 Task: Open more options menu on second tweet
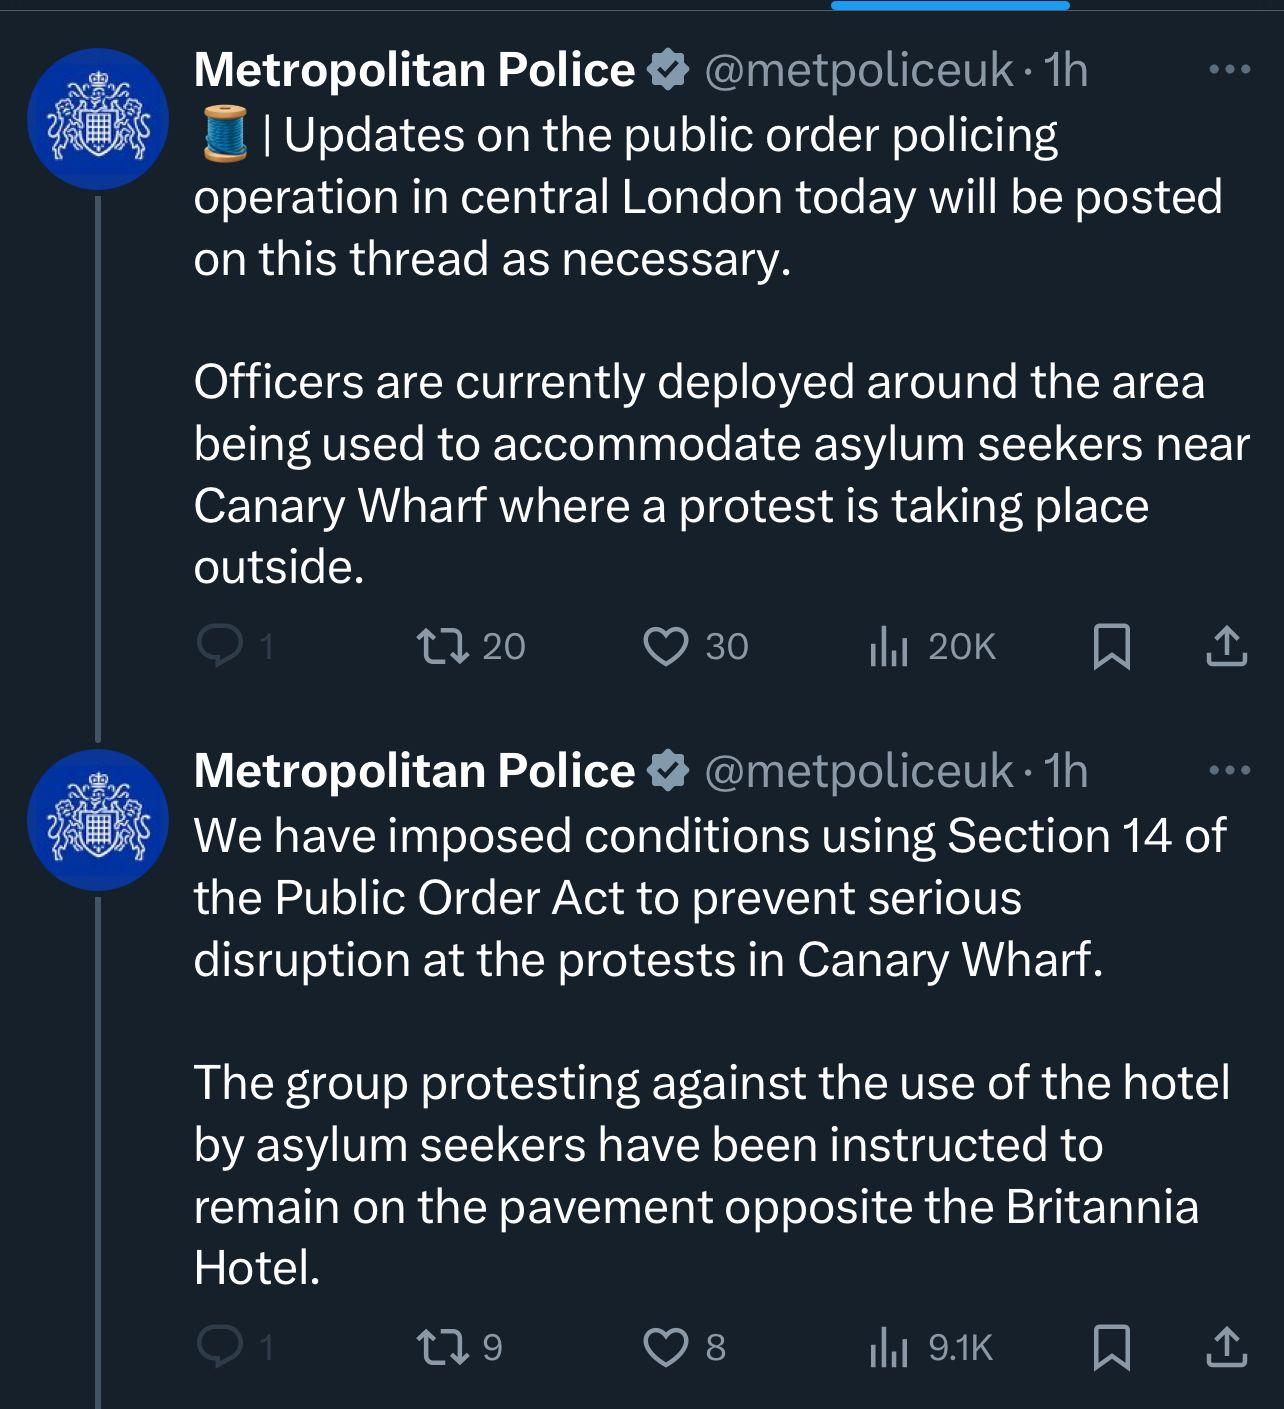click(1229, 771)
